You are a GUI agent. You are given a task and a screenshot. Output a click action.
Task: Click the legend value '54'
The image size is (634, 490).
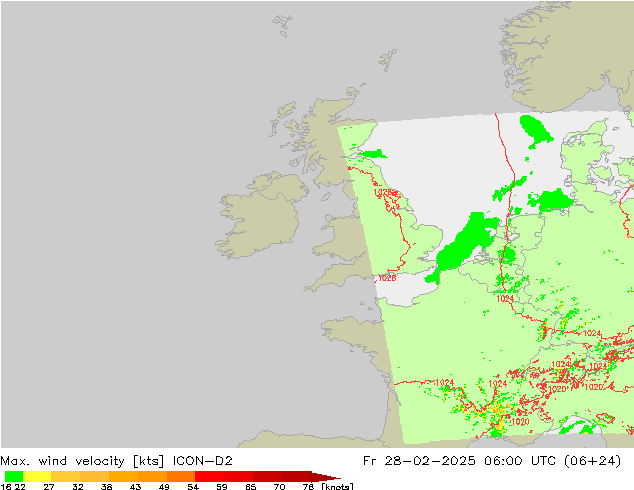[x=193, y=486]
